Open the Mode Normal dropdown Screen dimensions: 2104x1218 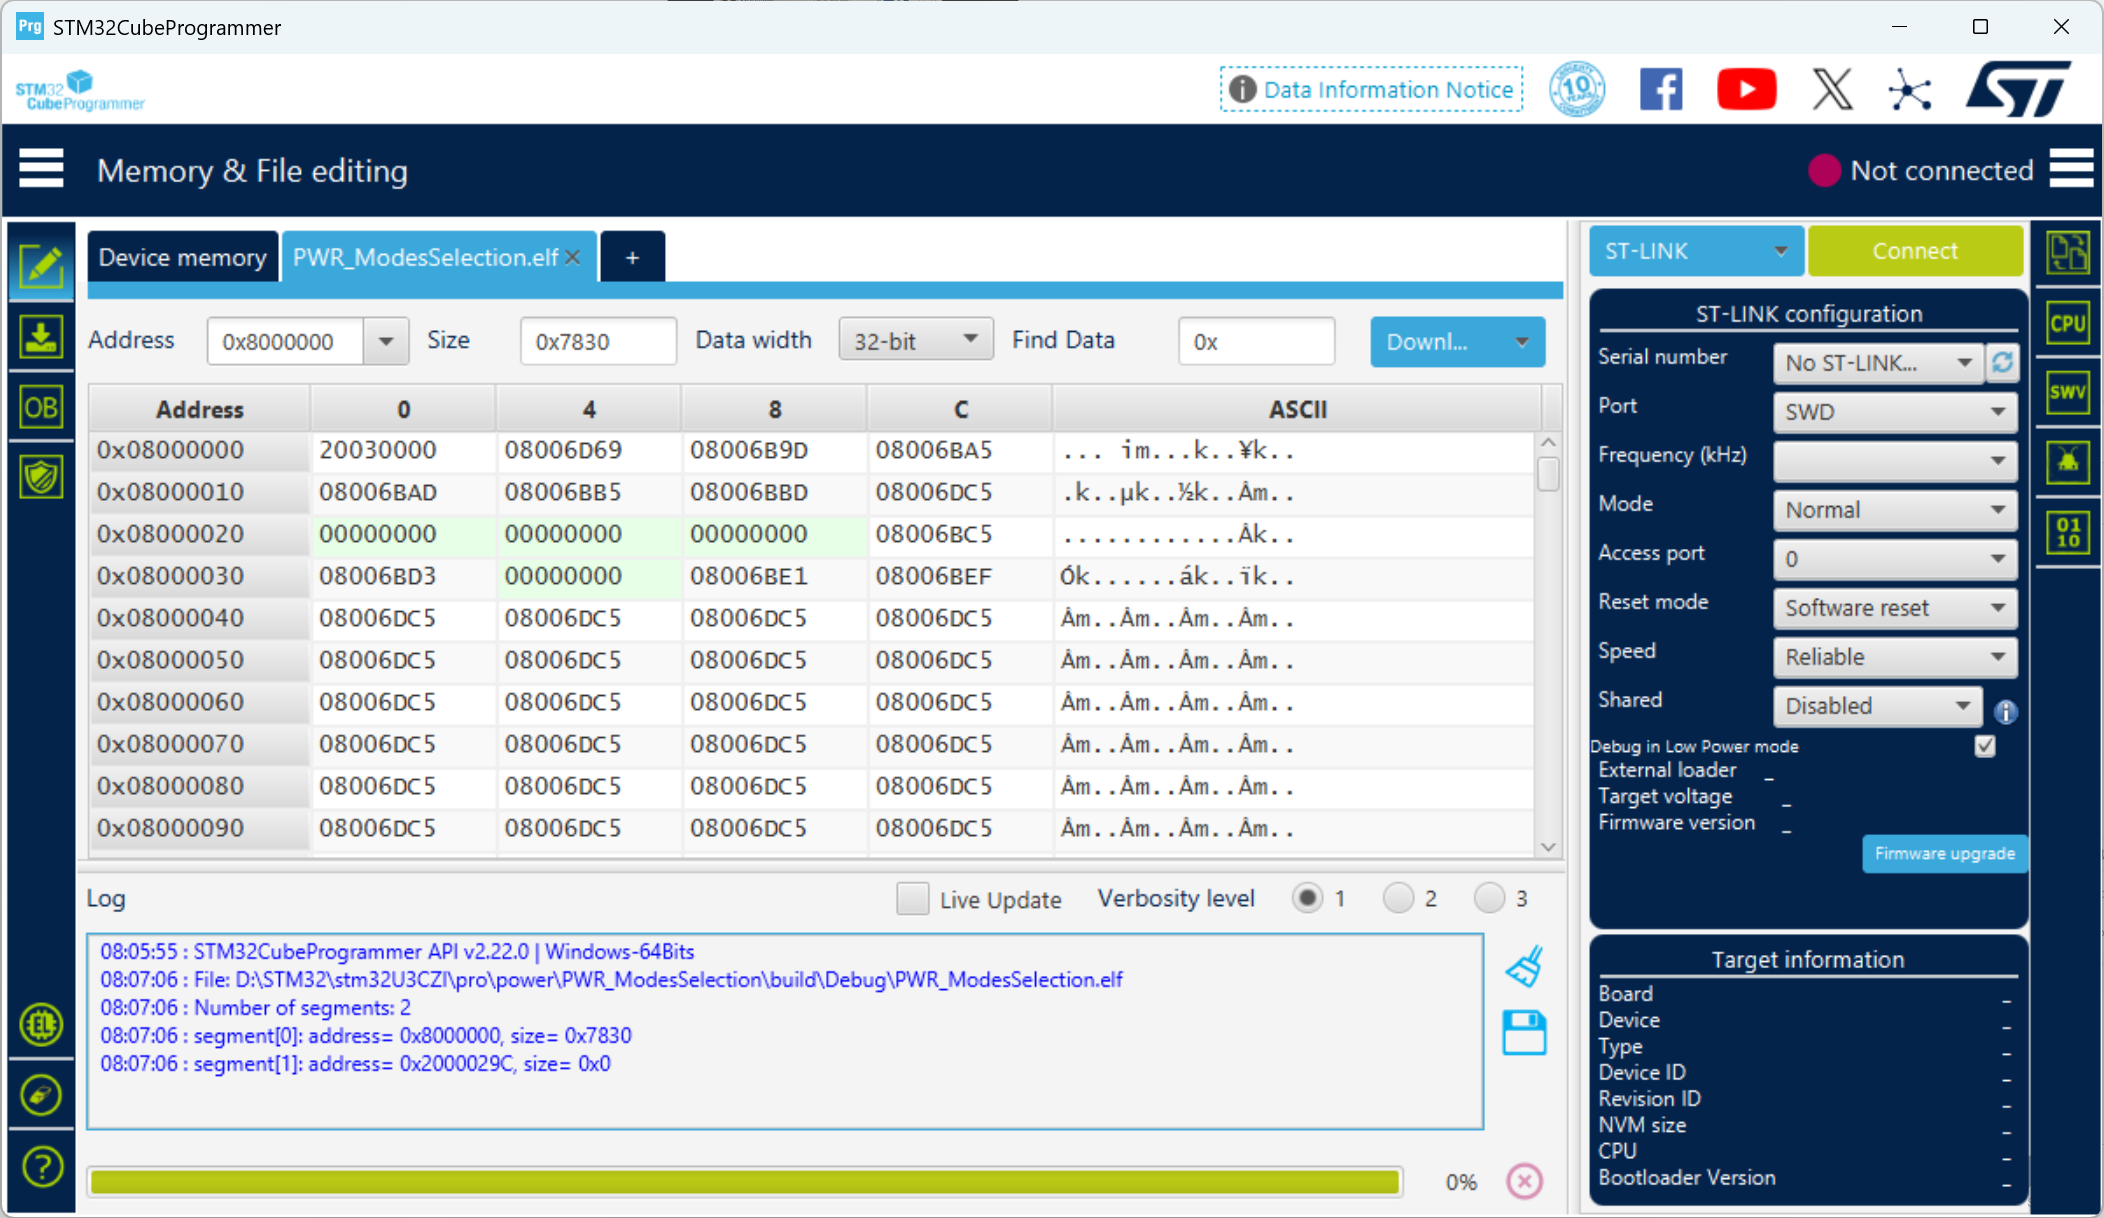click(1894, 509)
